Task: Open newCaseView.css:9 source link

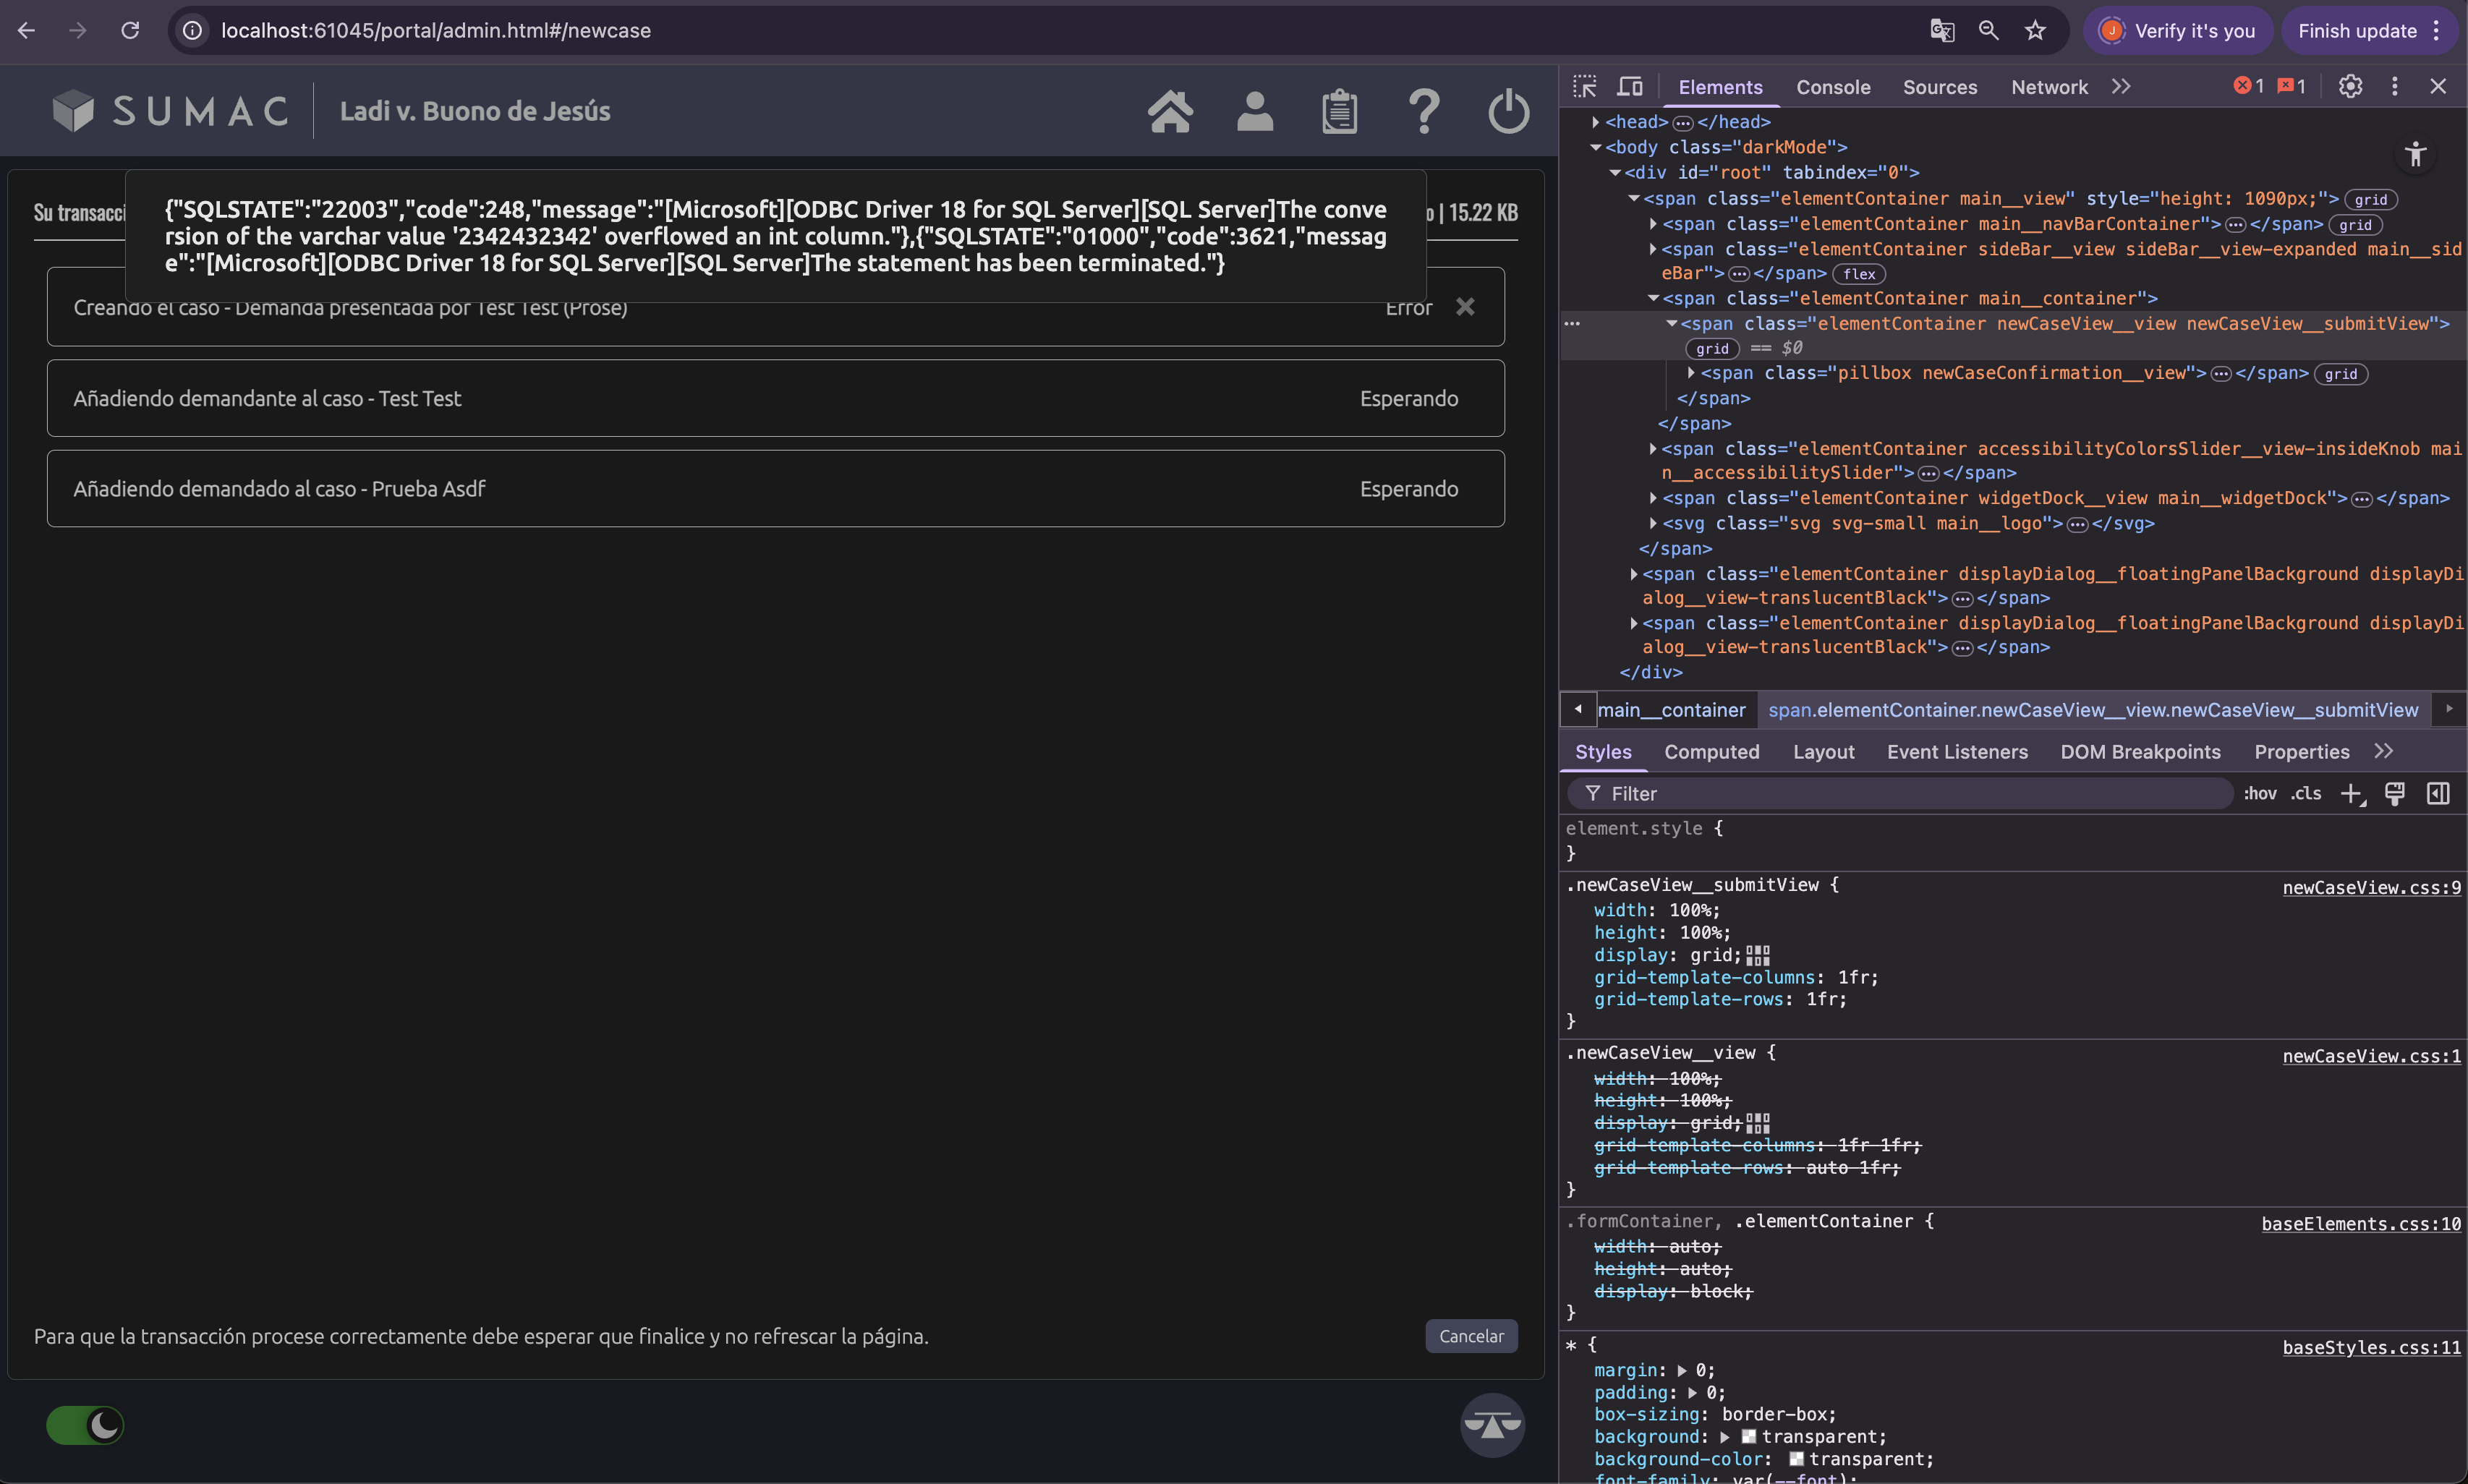Action: [2371, 888]
